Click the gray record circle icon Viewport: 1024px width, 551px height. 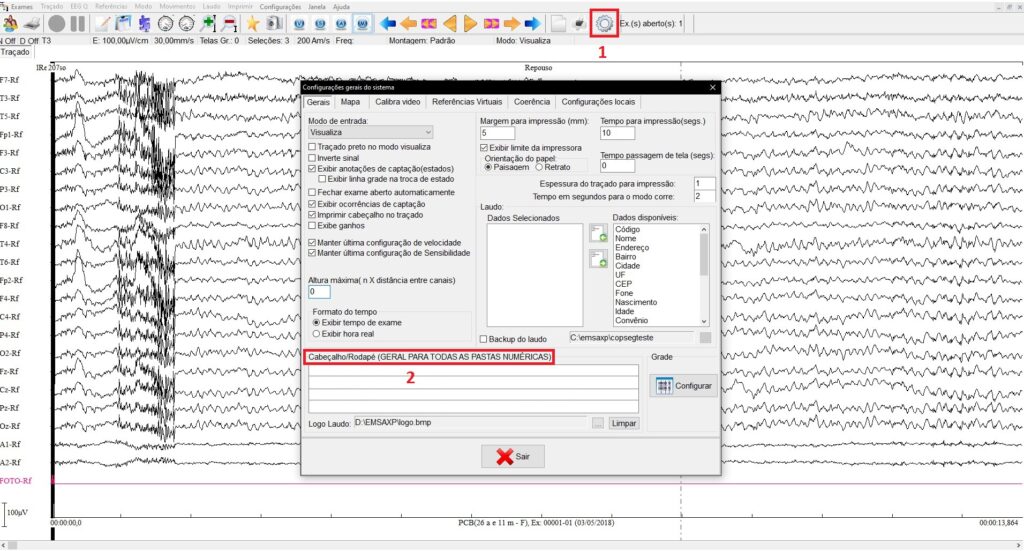[x=57, y=22]
